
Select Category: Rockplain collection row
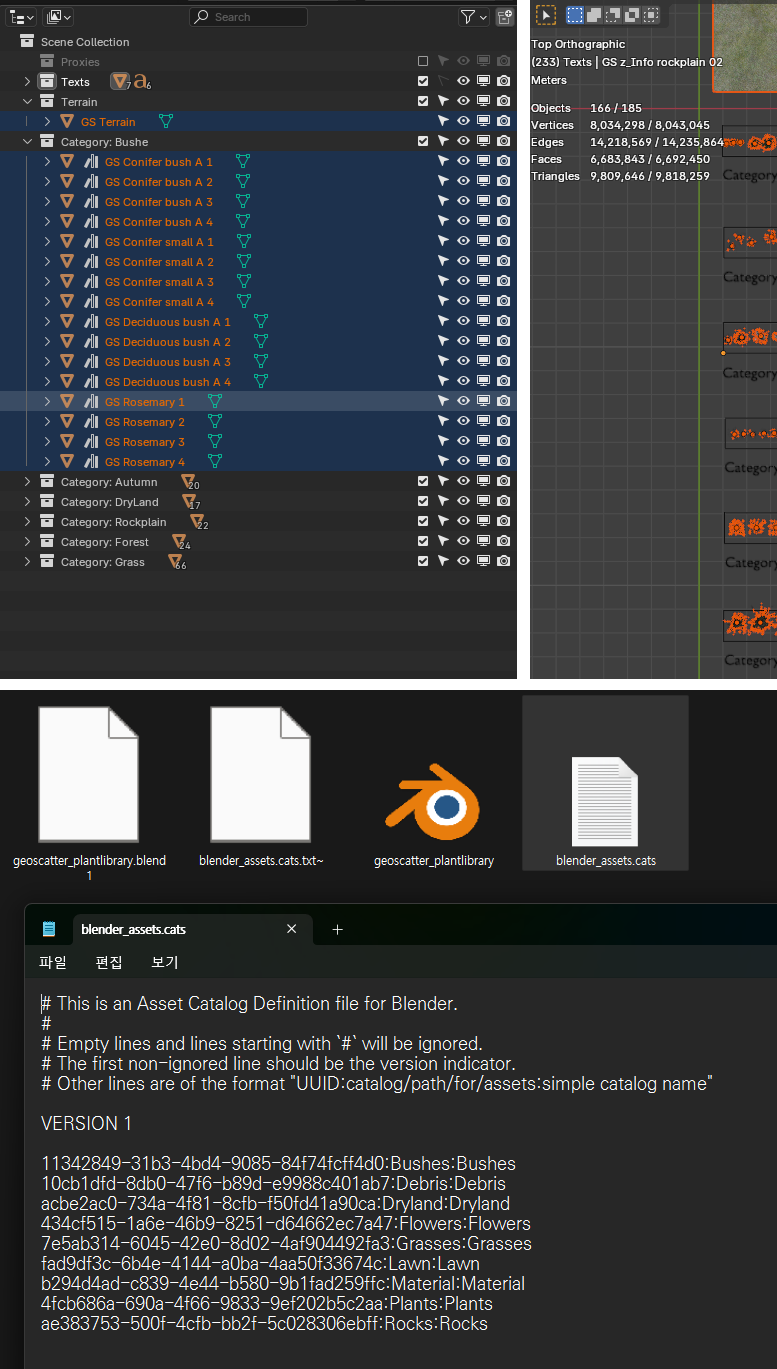pos(258,522)
